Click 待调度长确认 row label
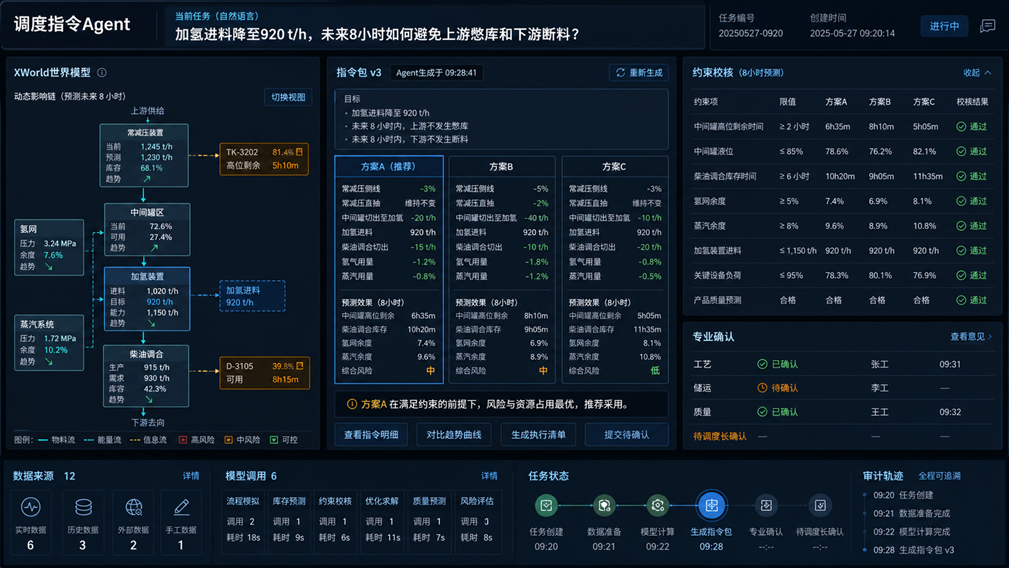Viewport: 1009px width, 568px height. 720,436
